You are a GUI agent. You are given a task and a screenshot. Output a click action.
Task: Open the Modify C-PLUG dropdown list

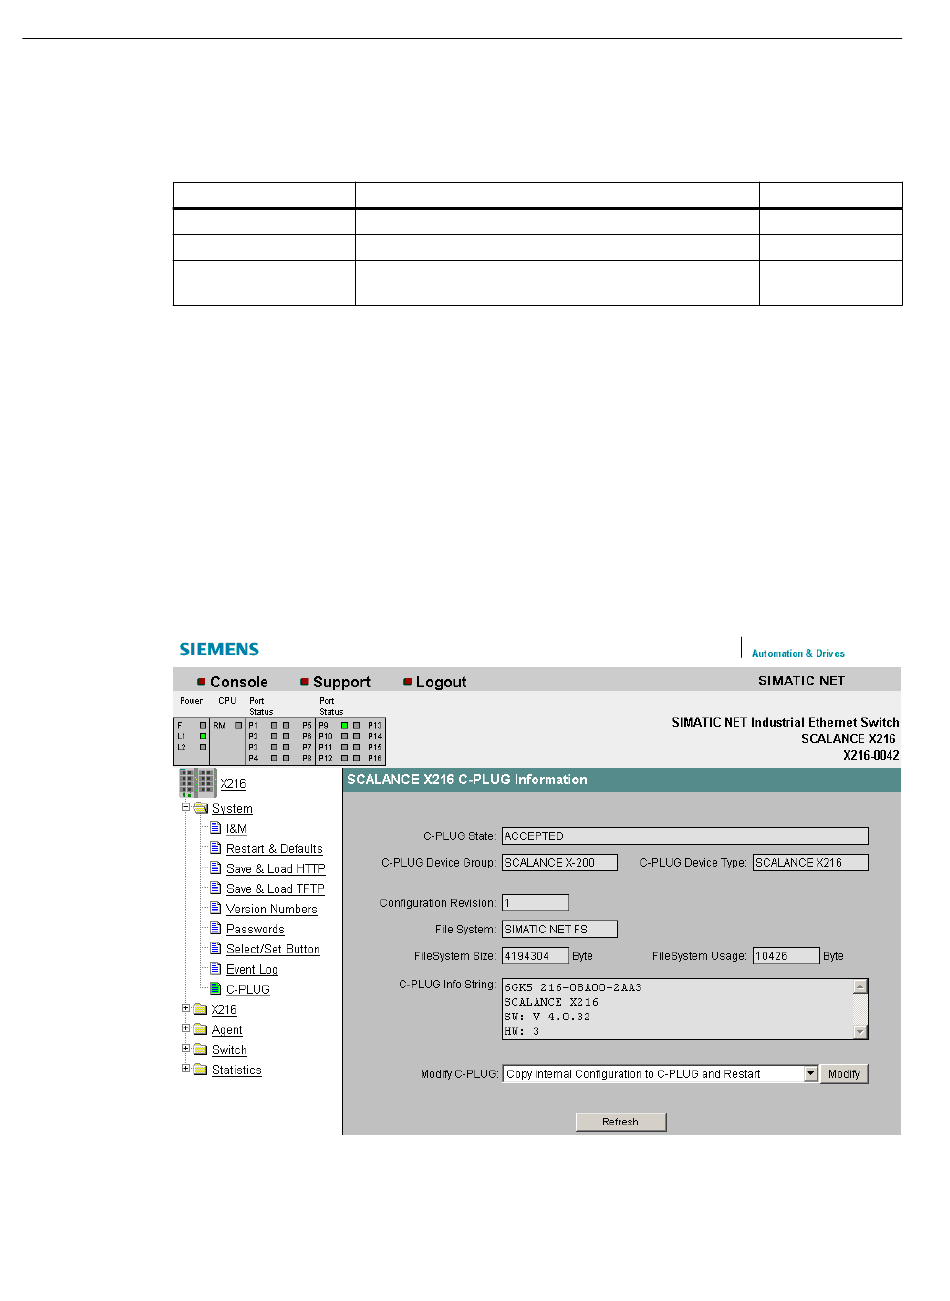tap(811, 1074)
